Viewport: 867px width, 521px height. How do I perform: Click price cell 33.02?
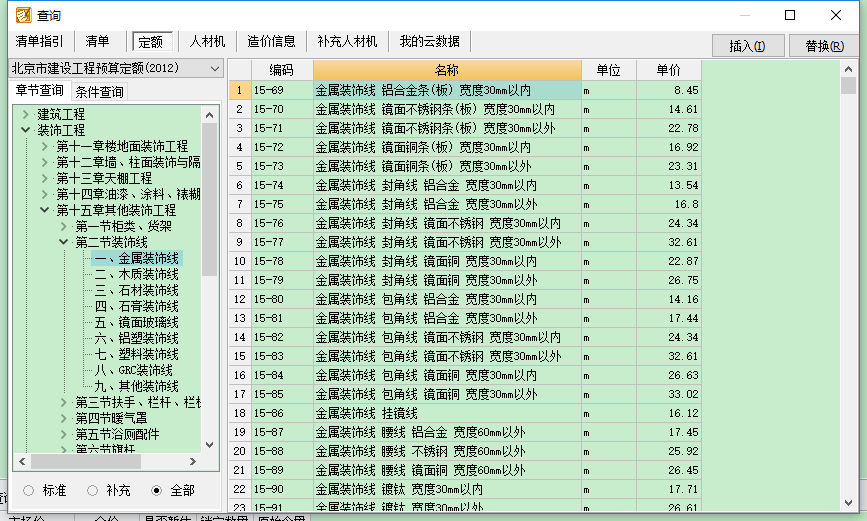pos(668,394)
